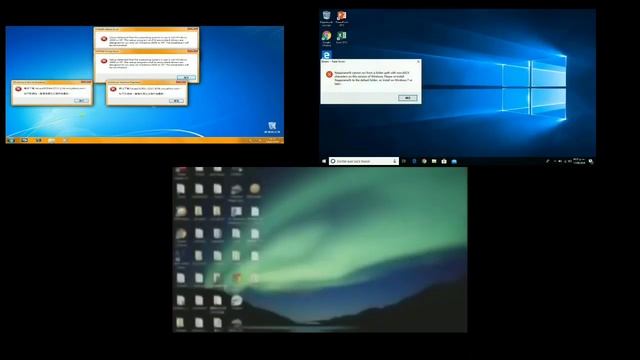Open the Store from the Windows 10 taskbar

[x=444, y=161]
